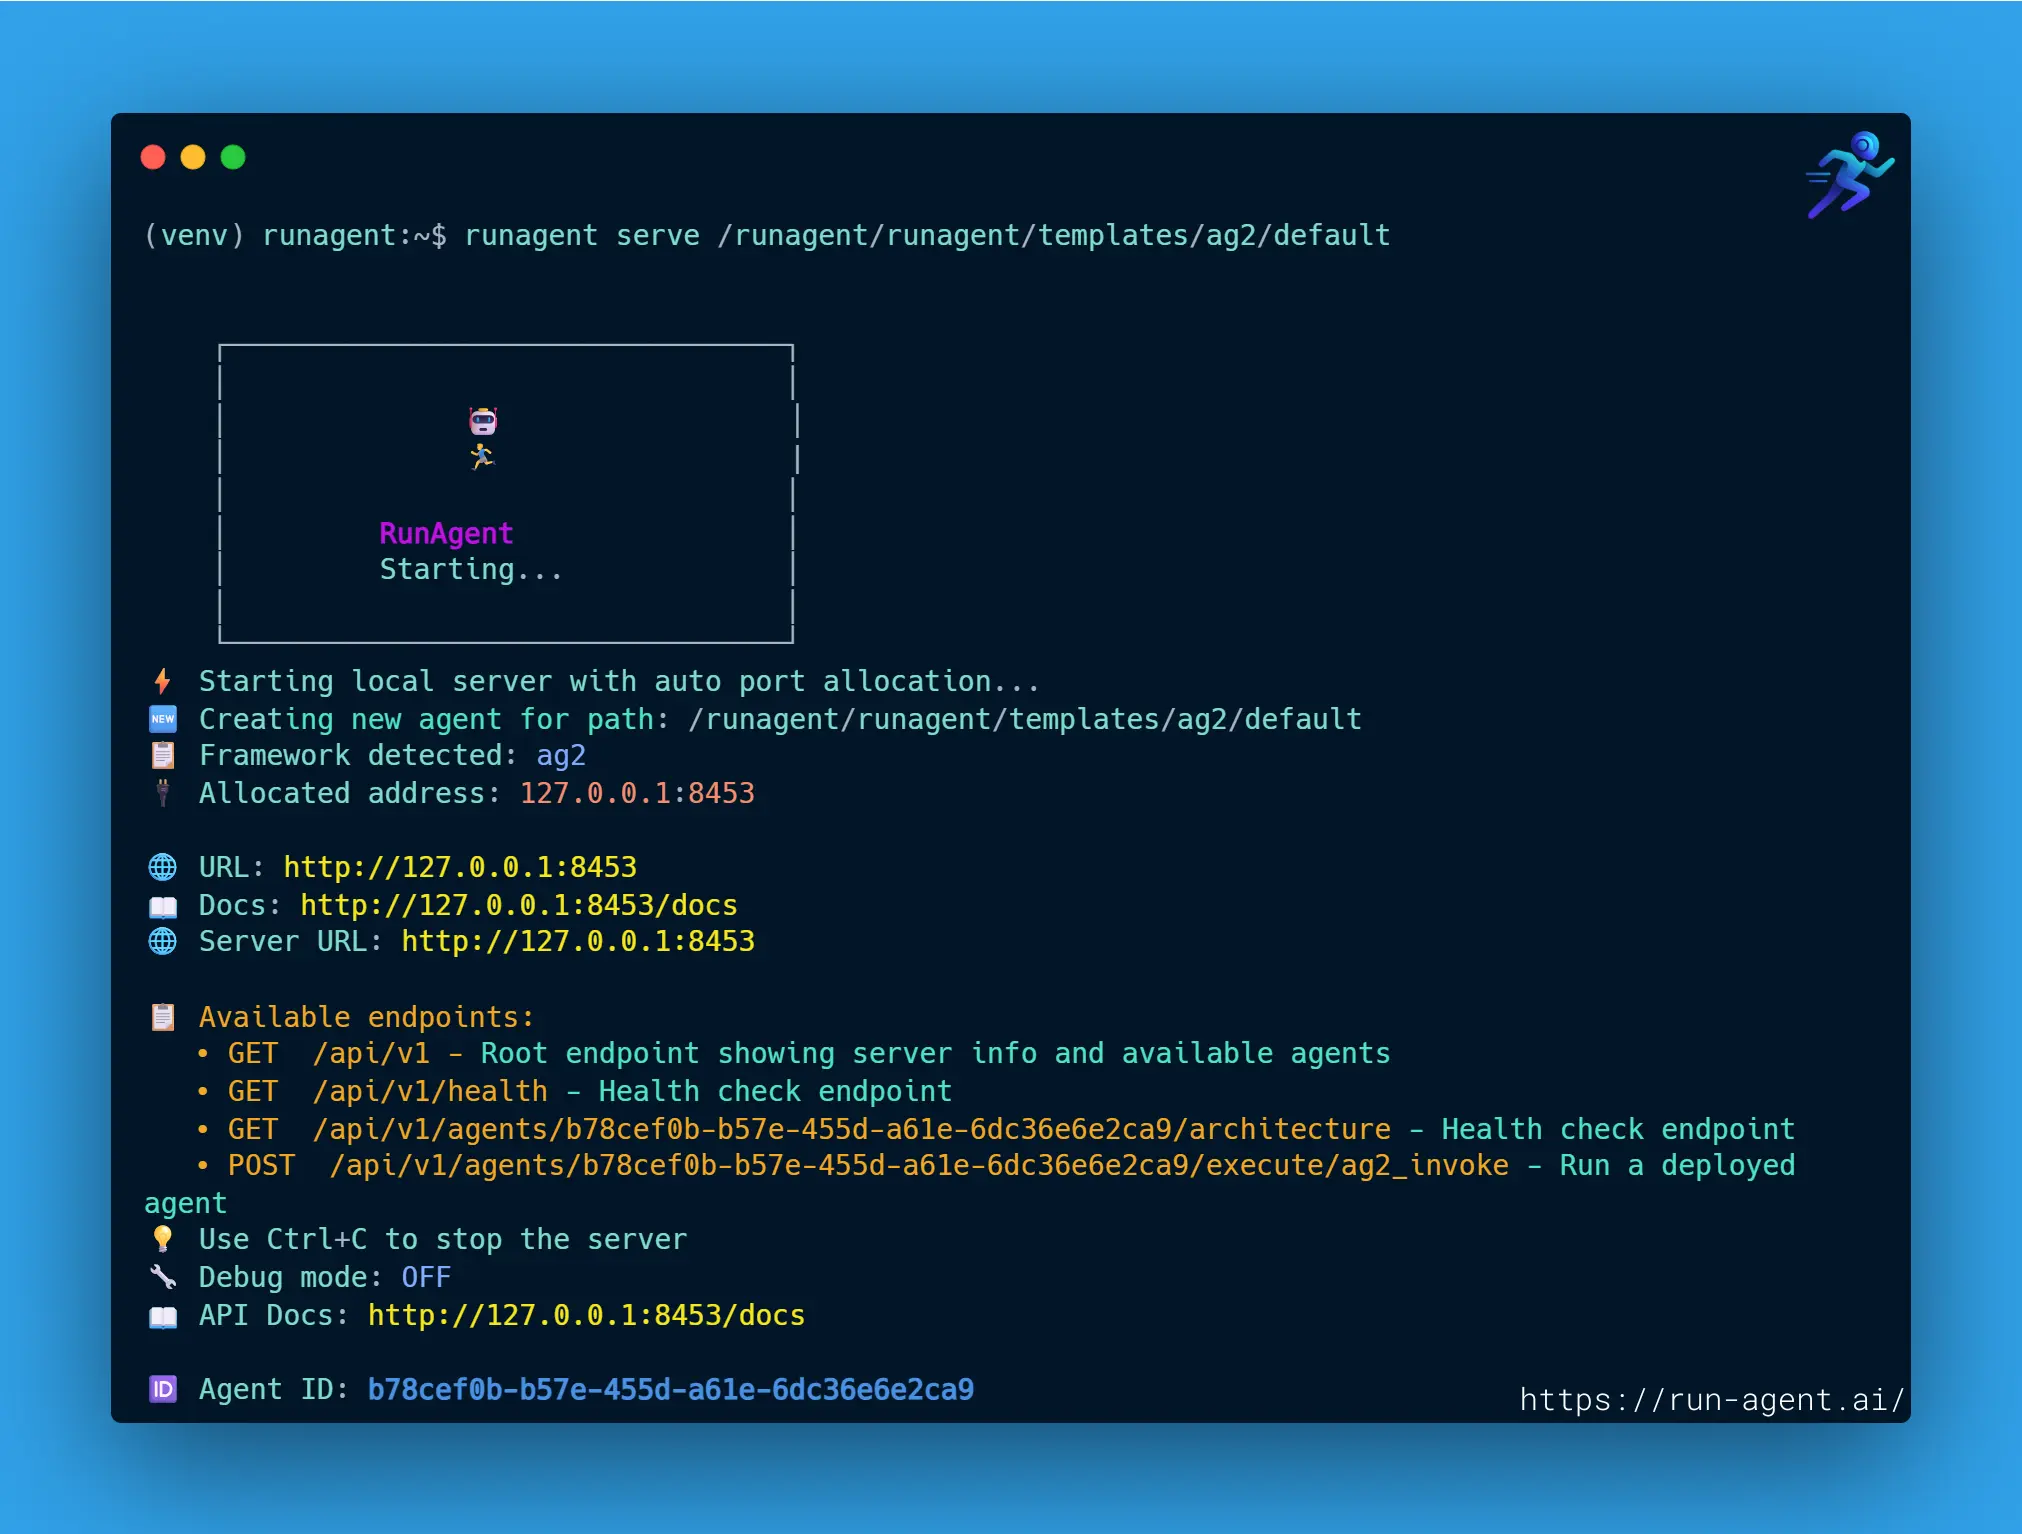
Task: Click the wrench icon beside Debug mode
Action: coord(162,1277)
